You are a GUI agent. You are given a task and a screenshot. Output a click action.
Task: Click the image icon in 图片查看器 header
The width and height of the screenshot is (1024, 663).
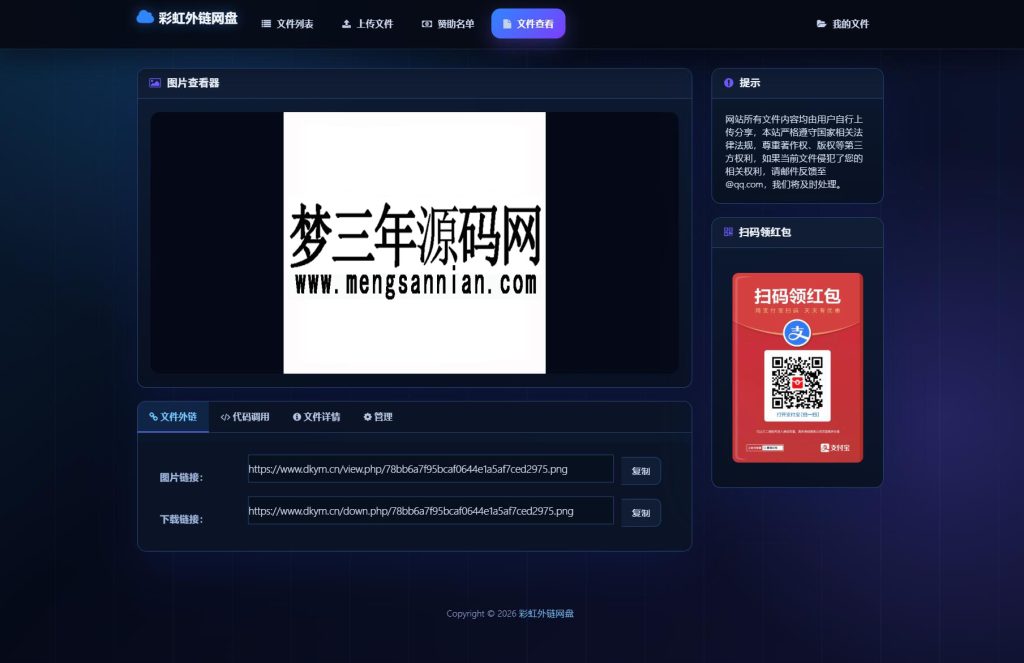click(x=155, y=83)
